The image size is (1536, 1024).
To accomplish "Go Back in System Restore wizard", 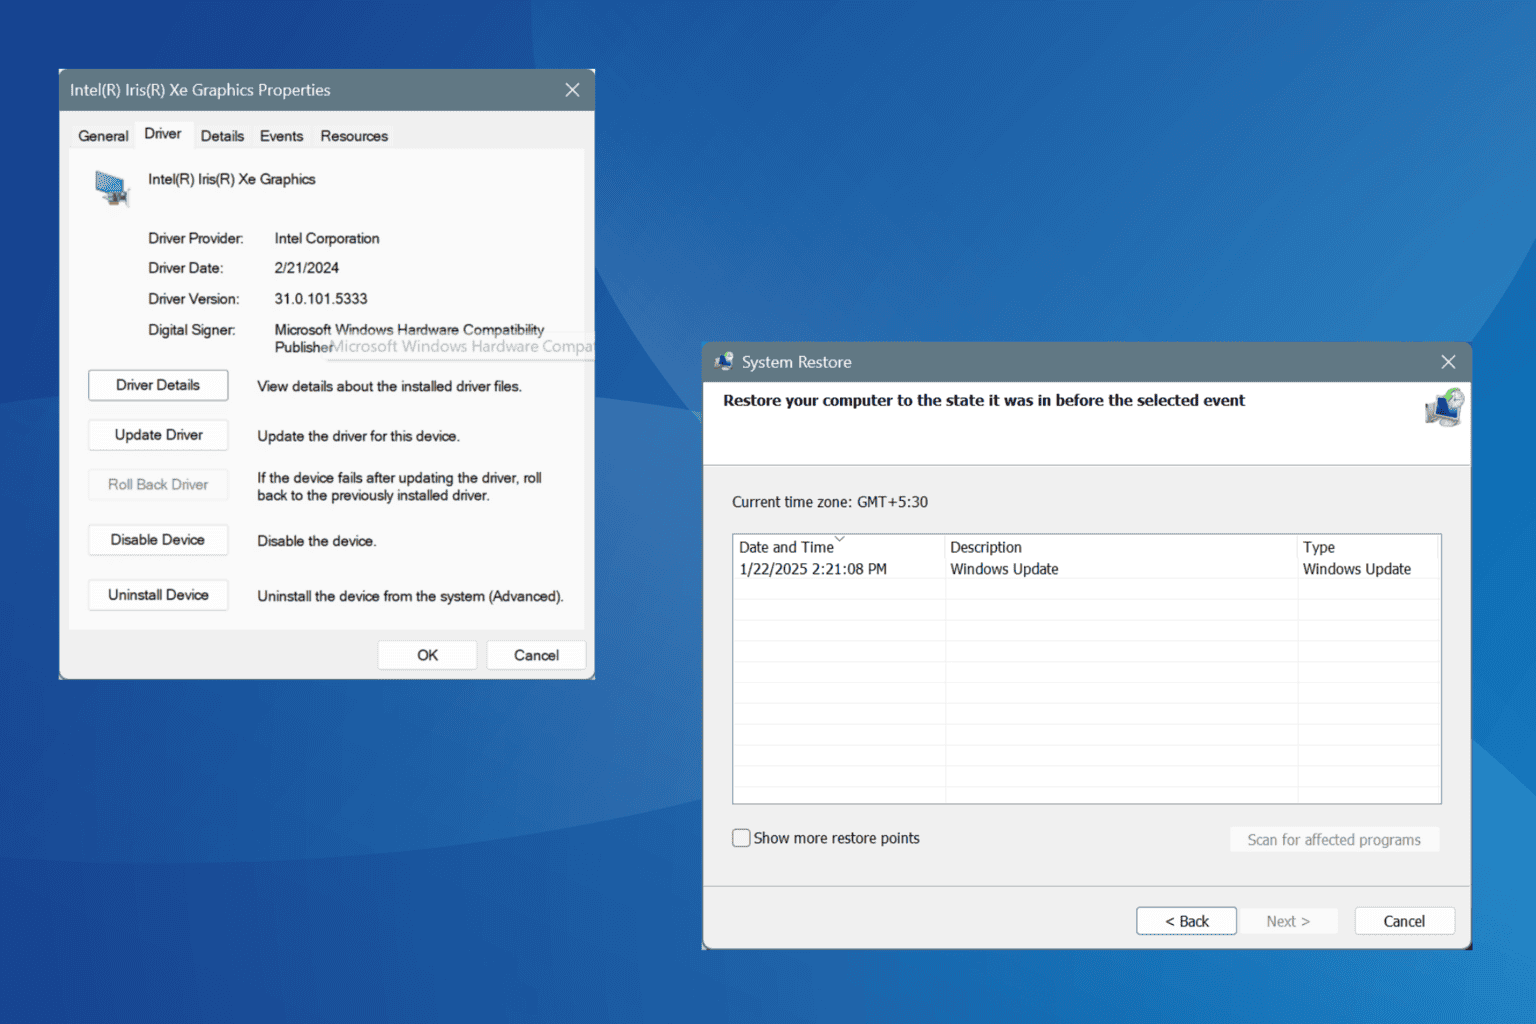I will point(1186,921).
